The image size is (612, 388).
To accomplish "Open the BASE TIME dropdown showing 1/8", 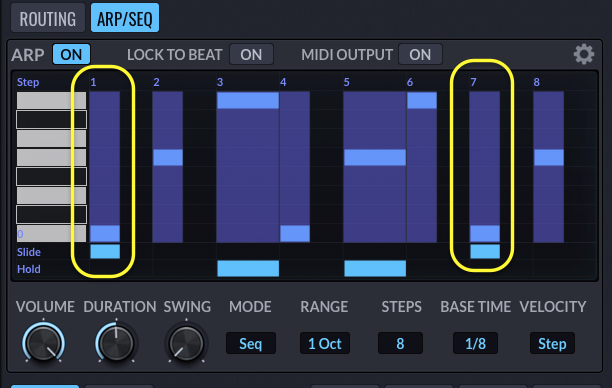I will pyautogui.click(x=475, y=344).
